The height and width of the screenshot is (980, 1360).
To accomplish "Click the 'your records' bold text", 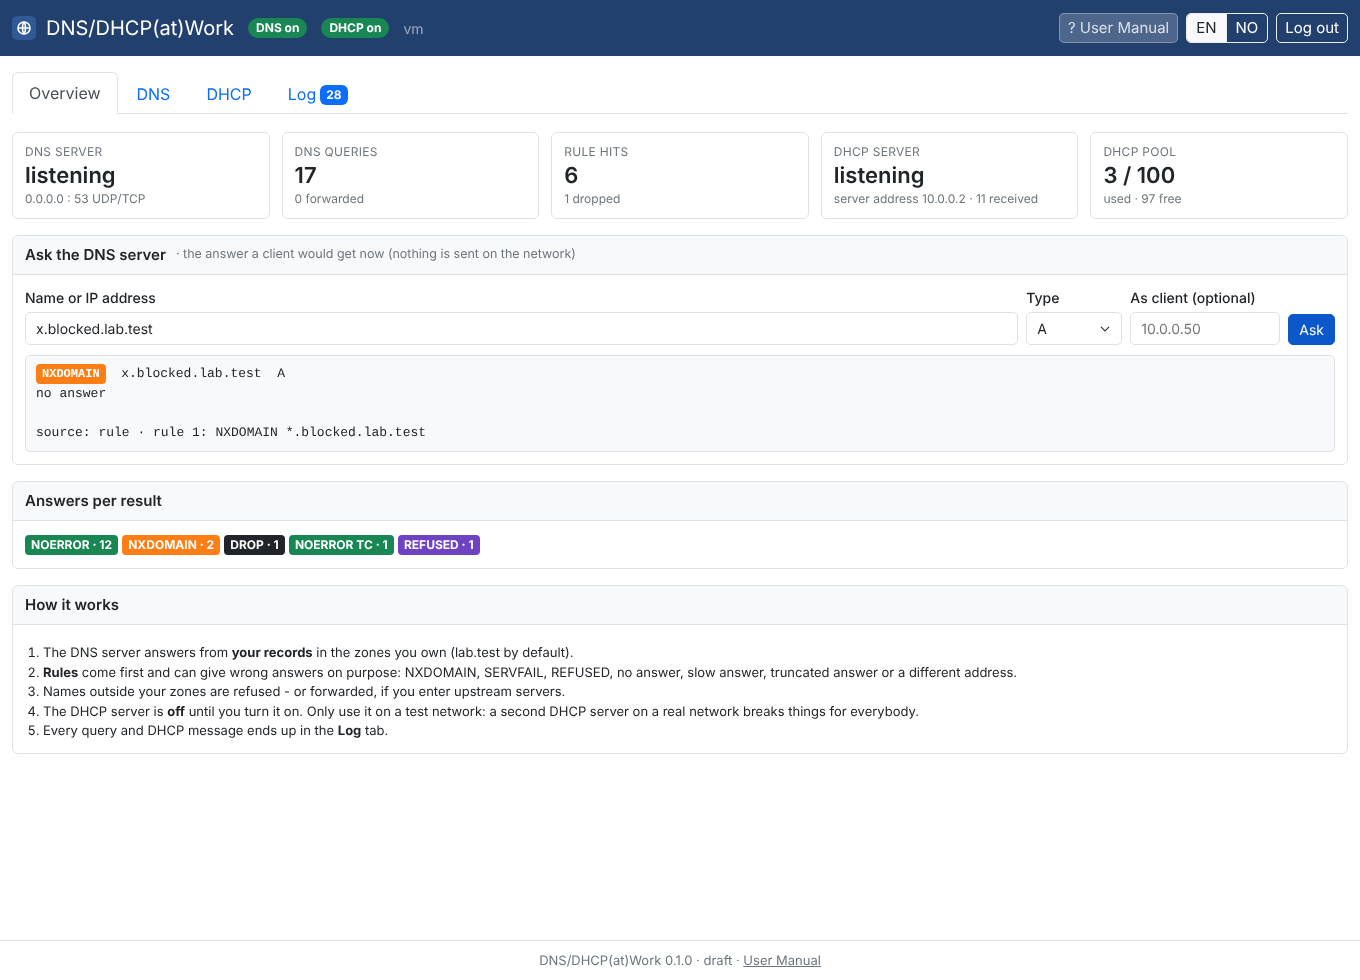I will click(x=272, y=652).
